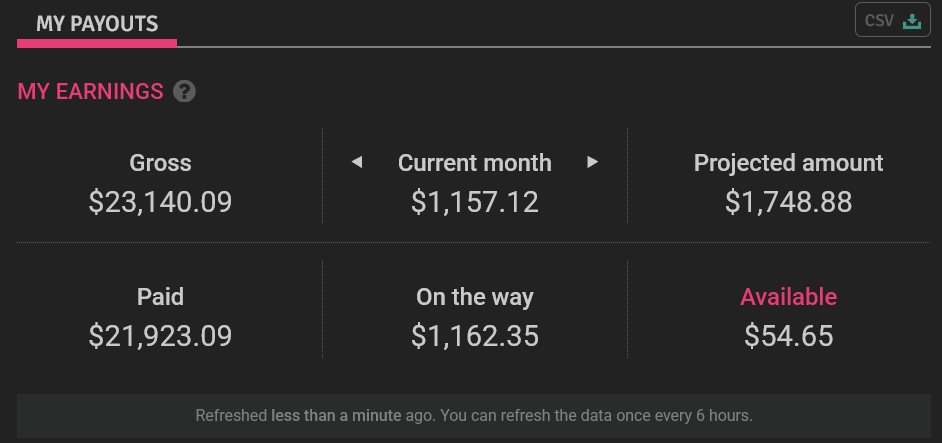Select the MY PAYOUTS tab
942x443 pixels.
(x=97, y=24)
